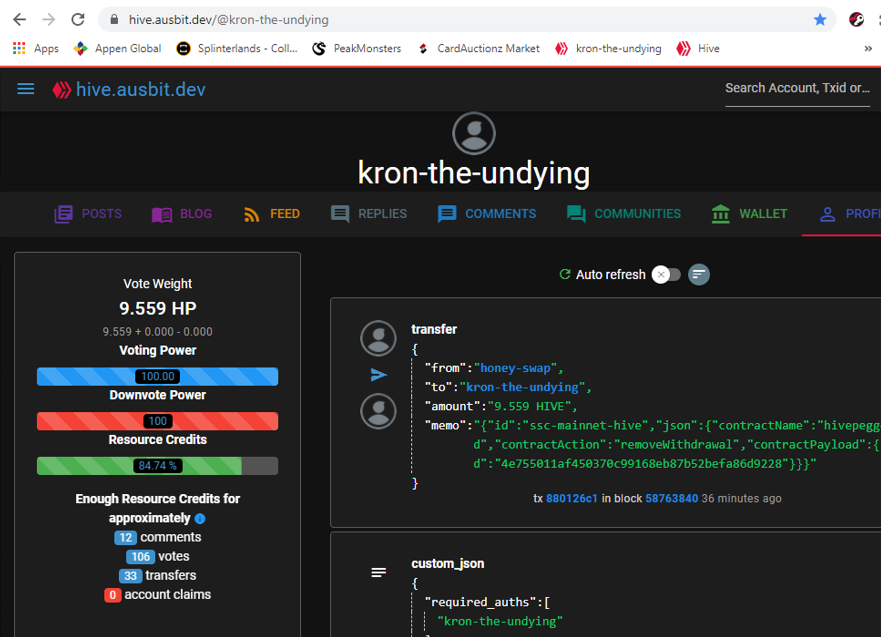Viewport: 881px width, 637px height.
Task: Click recipient avatar in transfer card
Action: click(378, 411)
